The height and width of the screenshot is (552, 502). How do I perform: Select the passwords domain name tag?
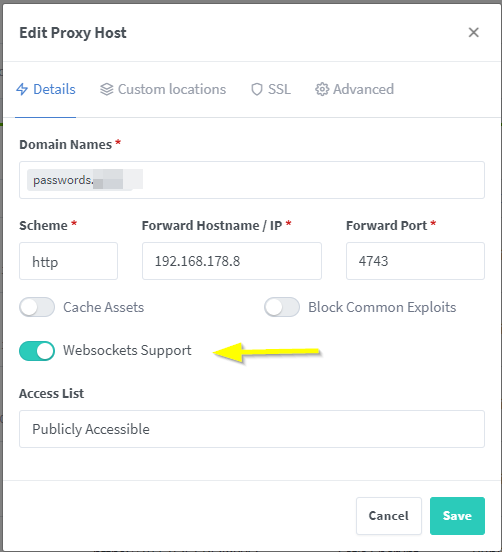[x=85, y=180]
